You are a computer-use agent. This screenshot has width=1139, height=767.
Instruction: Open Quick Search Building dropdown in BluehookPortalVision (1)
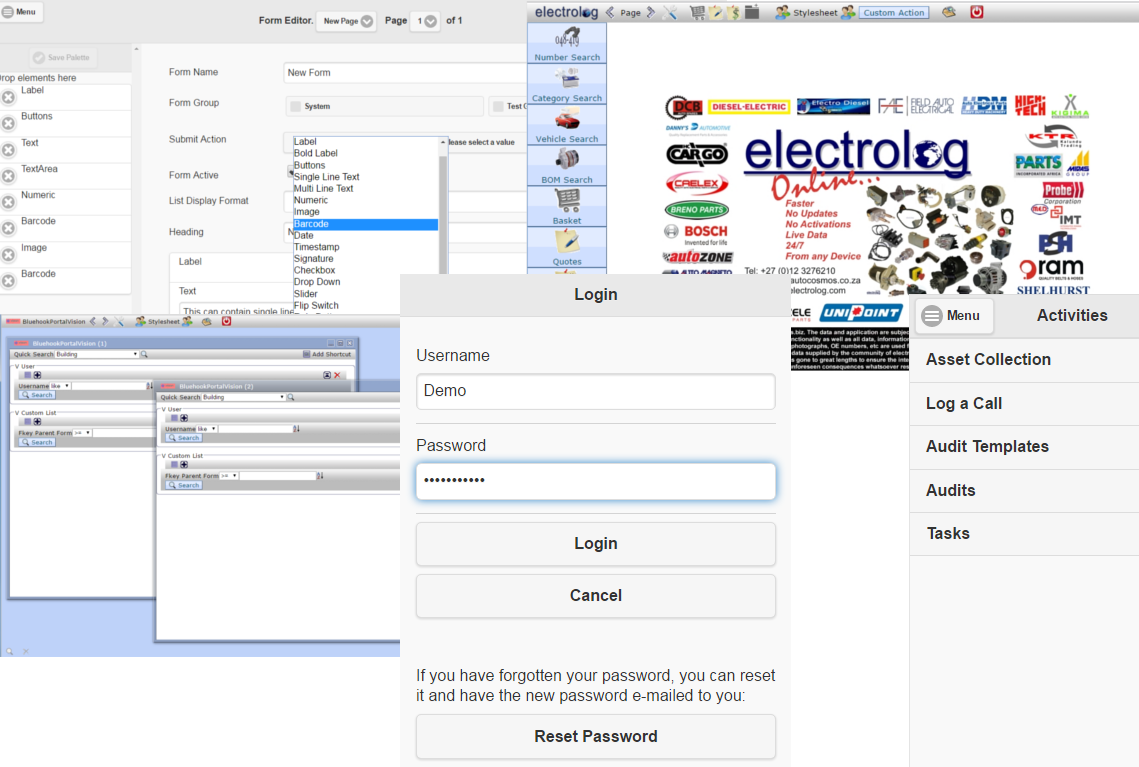[97, 354]
